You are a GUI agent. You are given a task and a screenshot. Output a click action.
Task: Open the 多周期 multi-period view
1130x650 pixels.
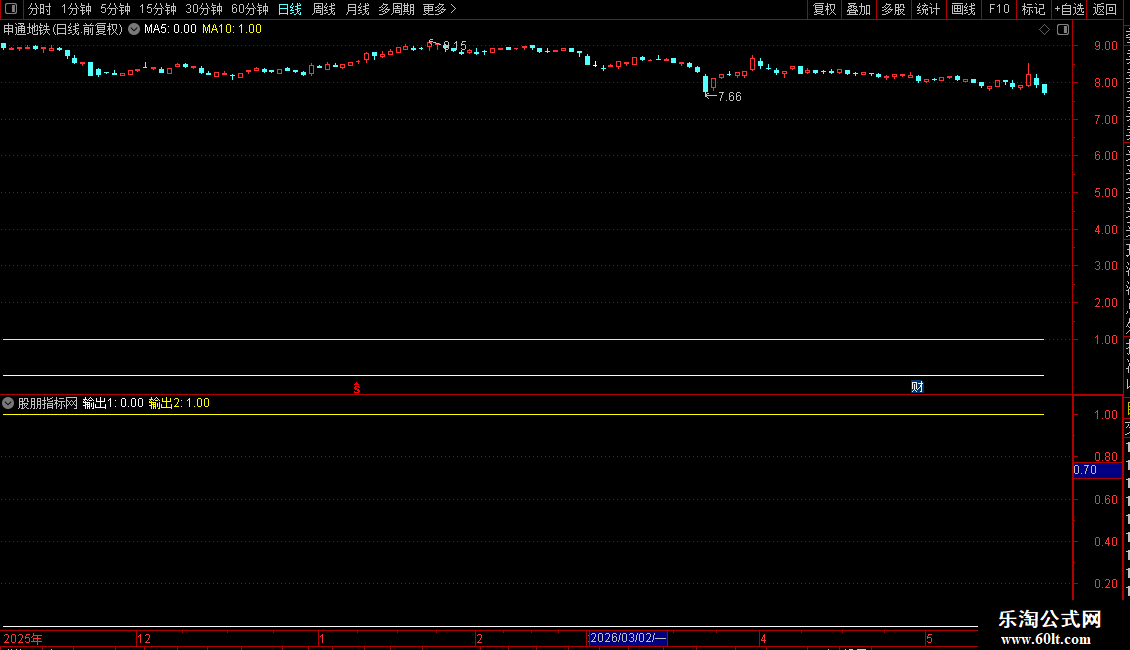point(396,9)
